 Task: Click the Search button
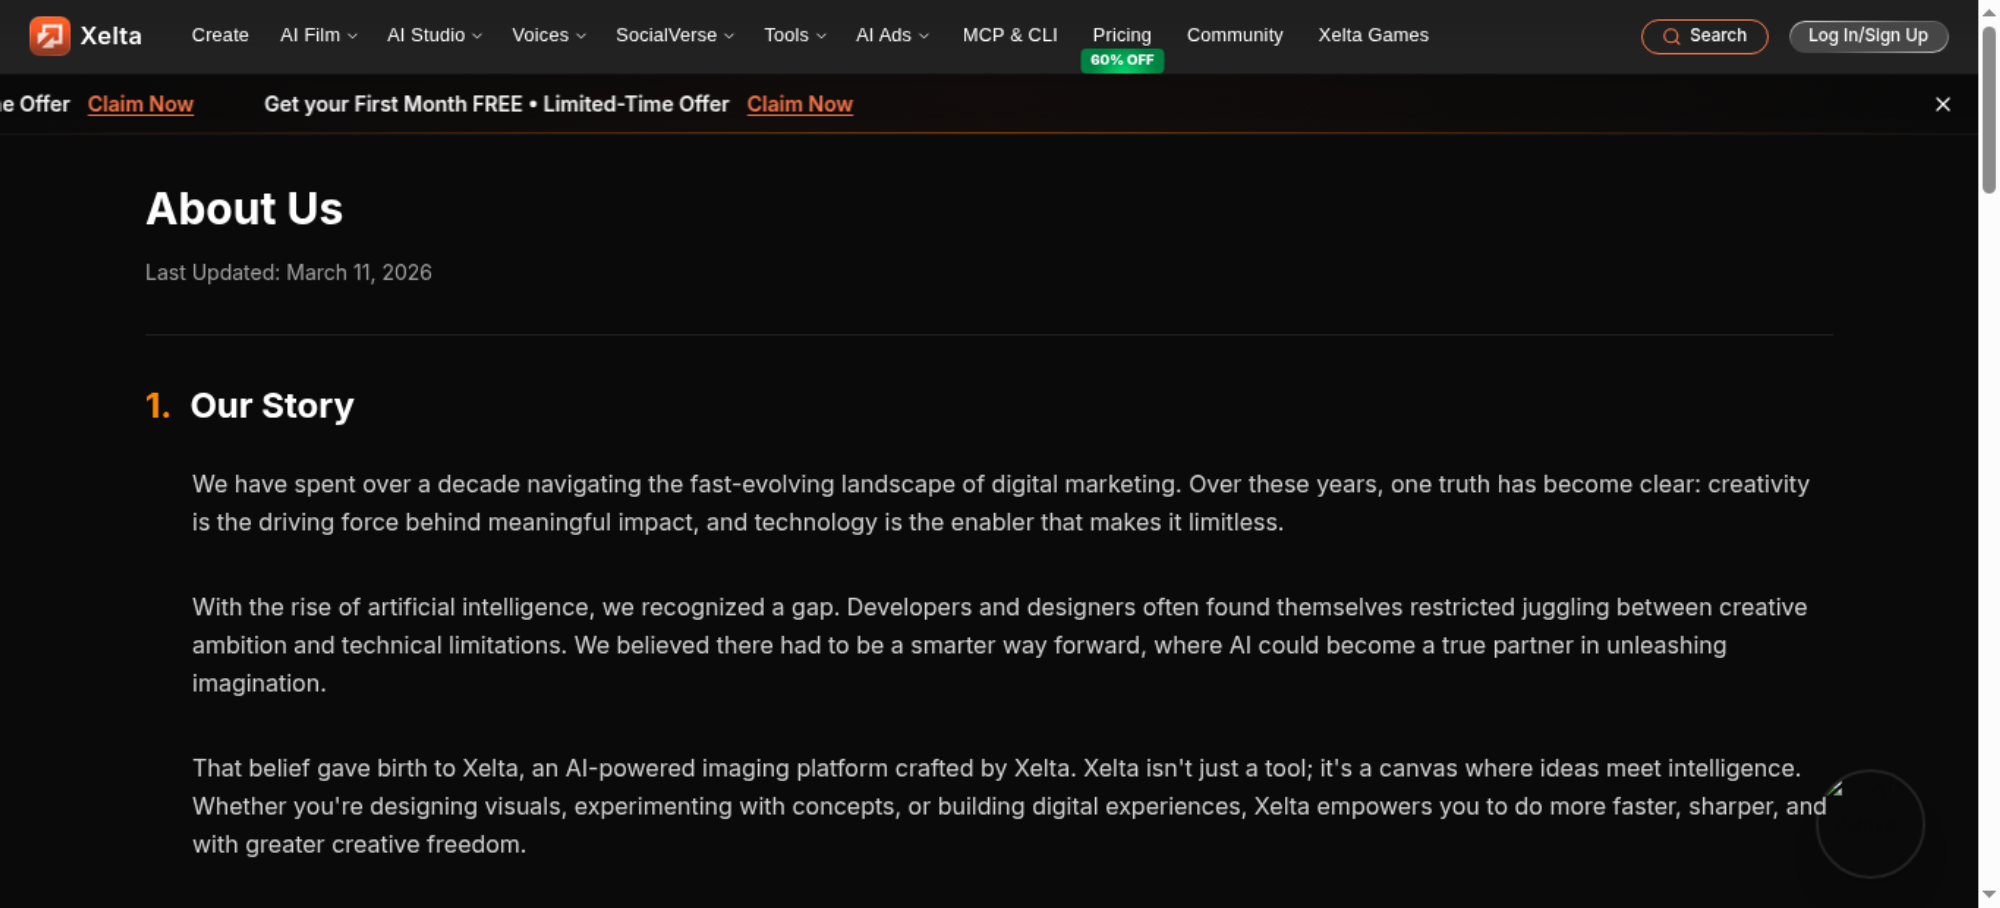click(x=1705, y=36)
